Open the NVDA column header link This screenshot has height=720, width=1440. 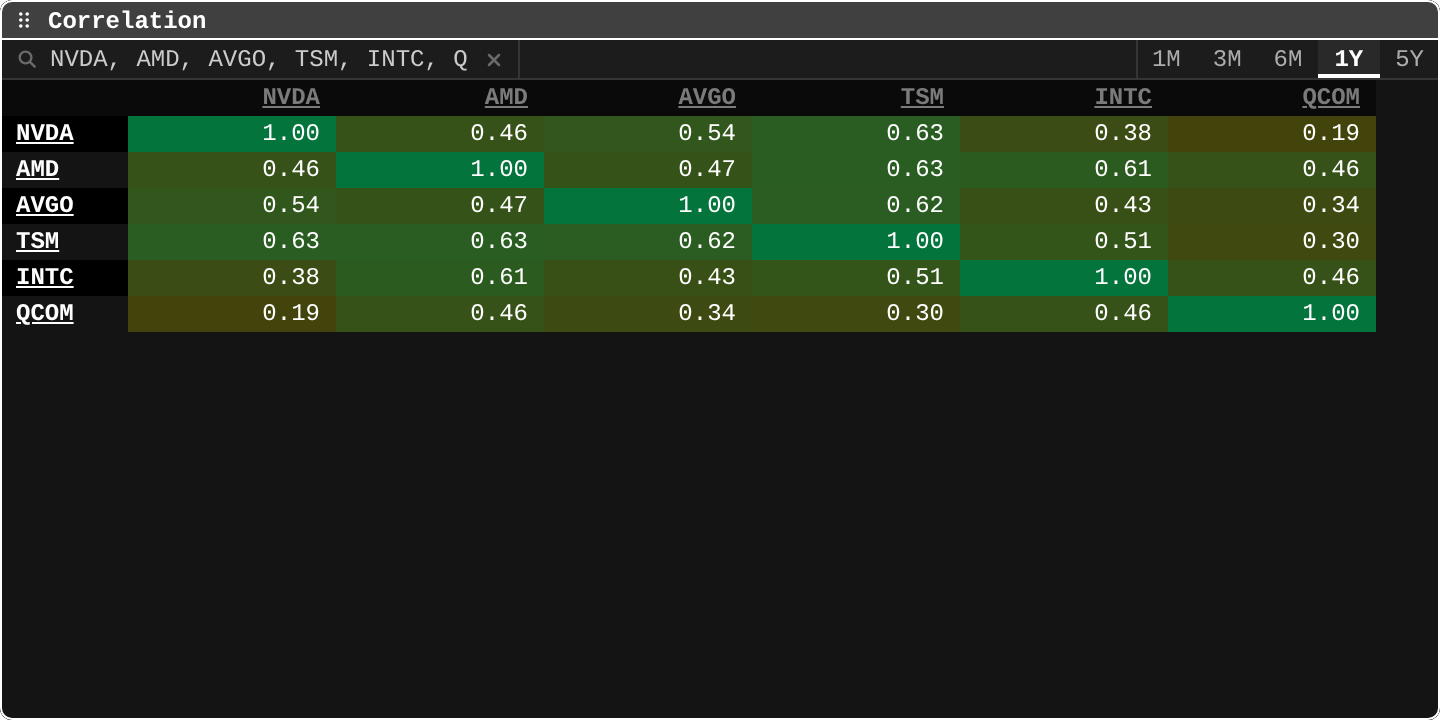(x=291, y=97)
